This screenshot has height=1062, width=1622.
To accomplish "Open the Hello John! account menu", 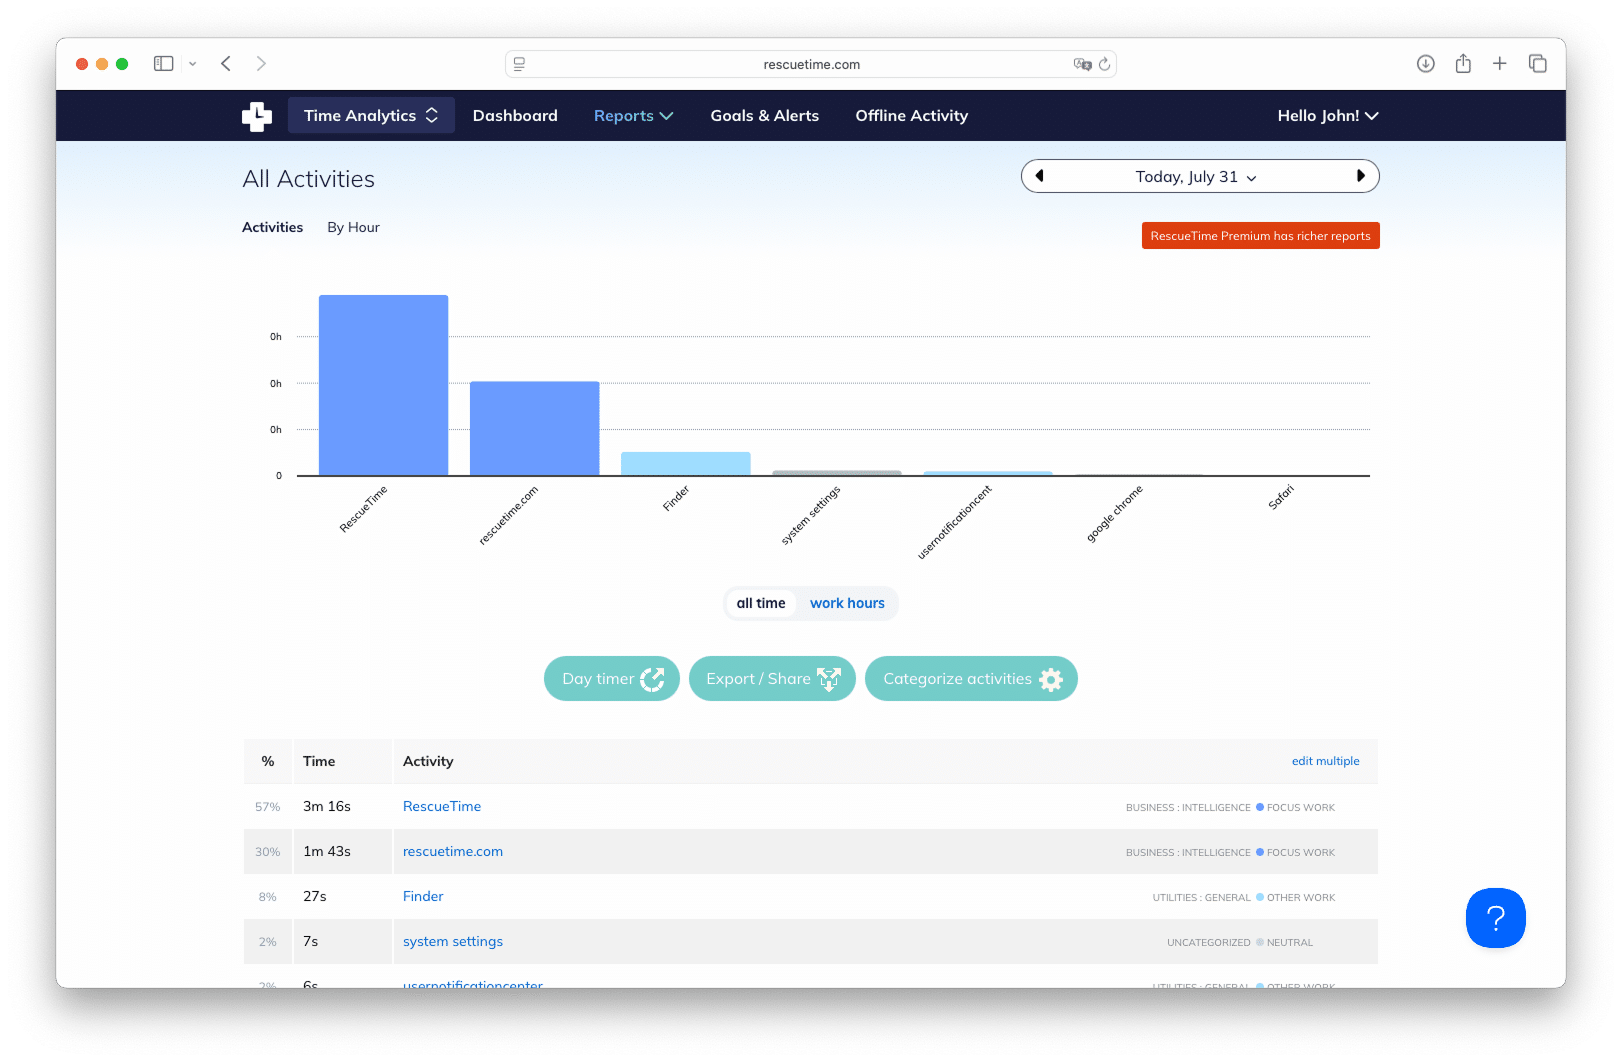I will (x=1328, y=116).
